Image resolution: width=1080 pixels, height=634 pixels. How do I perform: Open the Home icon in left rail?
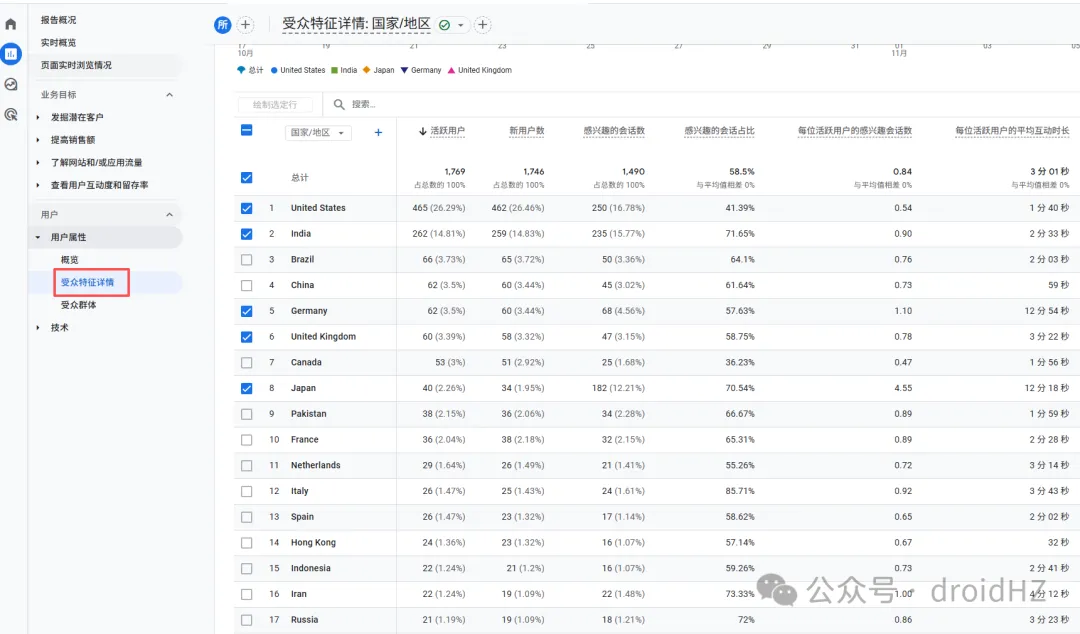(x=11, y=25)
